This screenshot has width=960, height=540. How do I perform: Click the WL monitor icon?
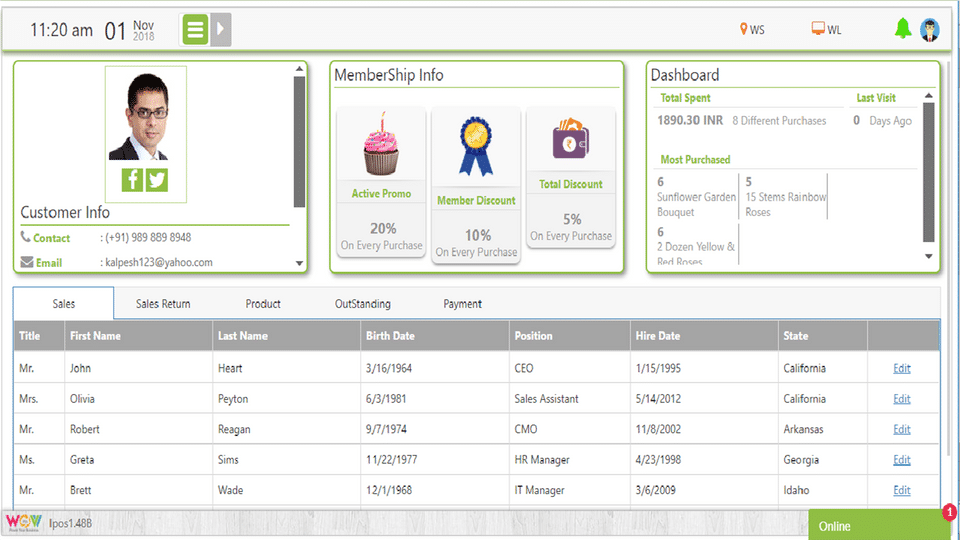pos(818,28)
